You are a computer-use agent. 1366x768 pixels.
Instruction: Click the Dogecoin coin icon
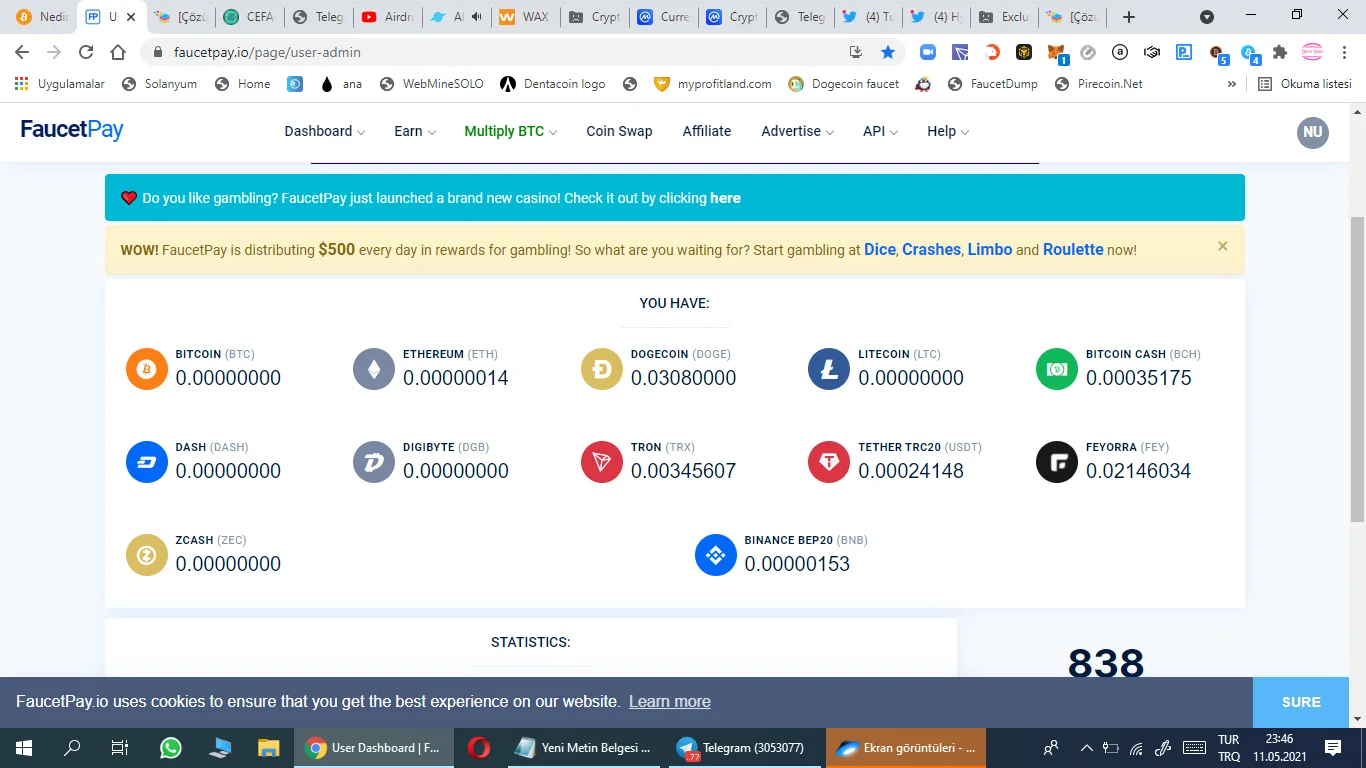pyautogui.click(x=602, y=369)
